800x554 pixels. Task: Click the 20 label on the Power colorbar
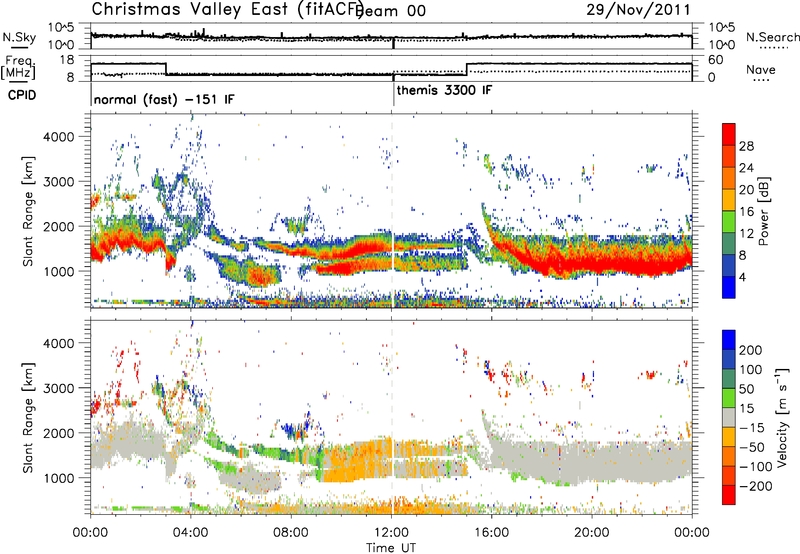pos(746,190)
